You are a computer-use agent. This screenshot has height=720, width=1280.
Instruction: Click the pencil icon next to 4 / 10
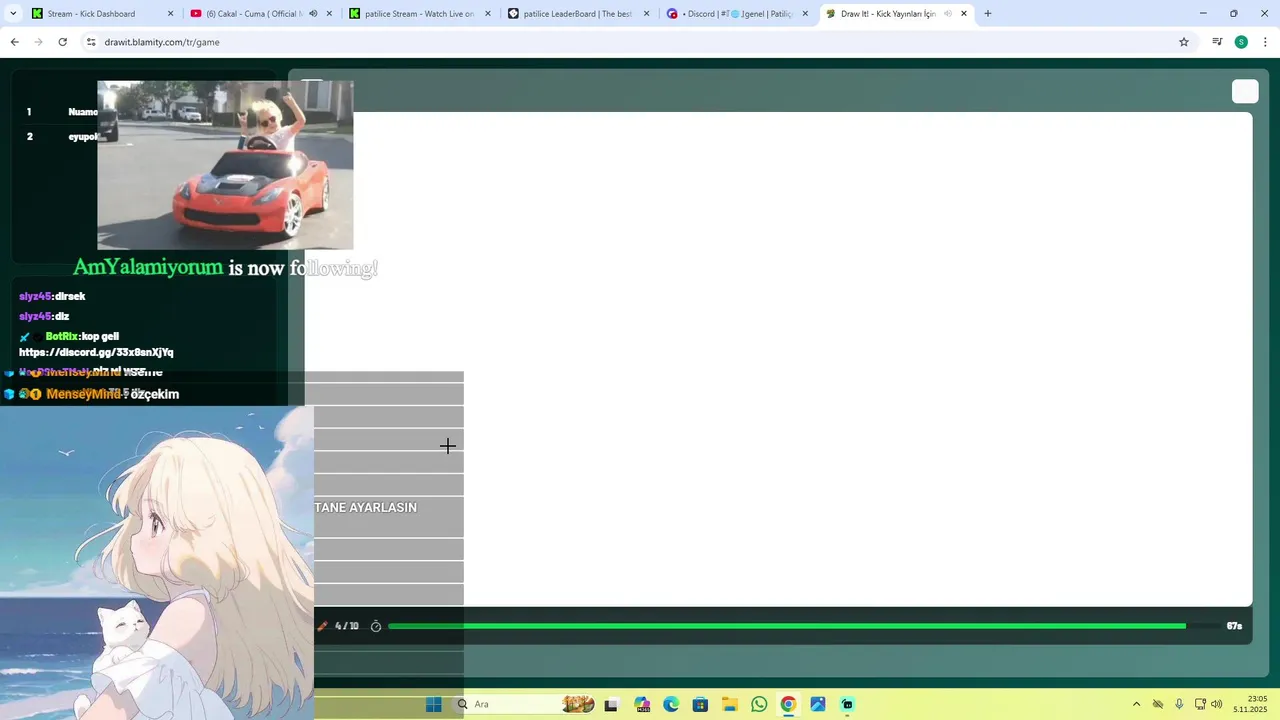(322, 626)
